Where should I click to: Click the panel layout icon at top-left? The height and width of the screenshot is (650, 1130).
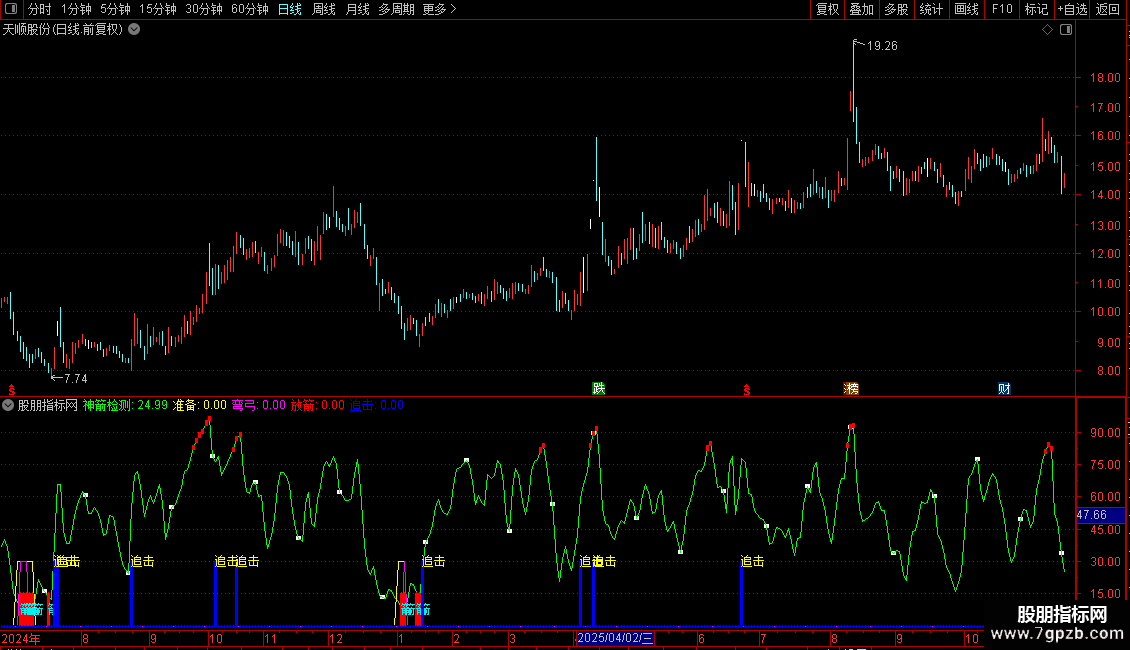click(x=11, y=9)
